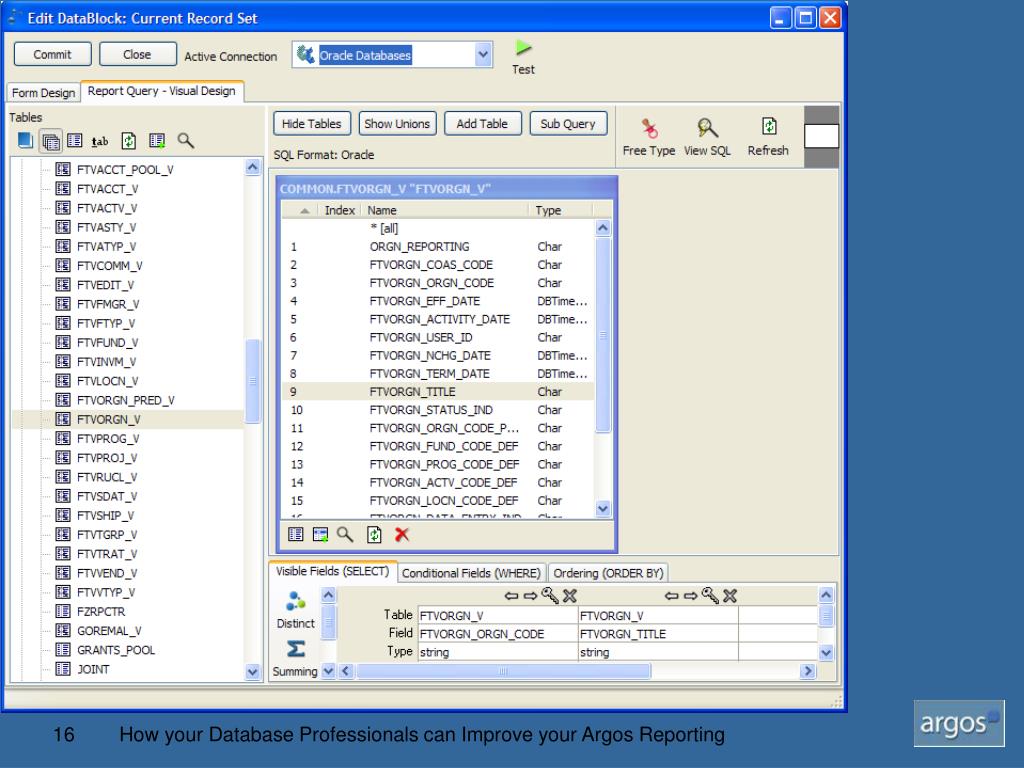
Task: Click the 'tab' text icon under Tables
Action: click(100, 140)
